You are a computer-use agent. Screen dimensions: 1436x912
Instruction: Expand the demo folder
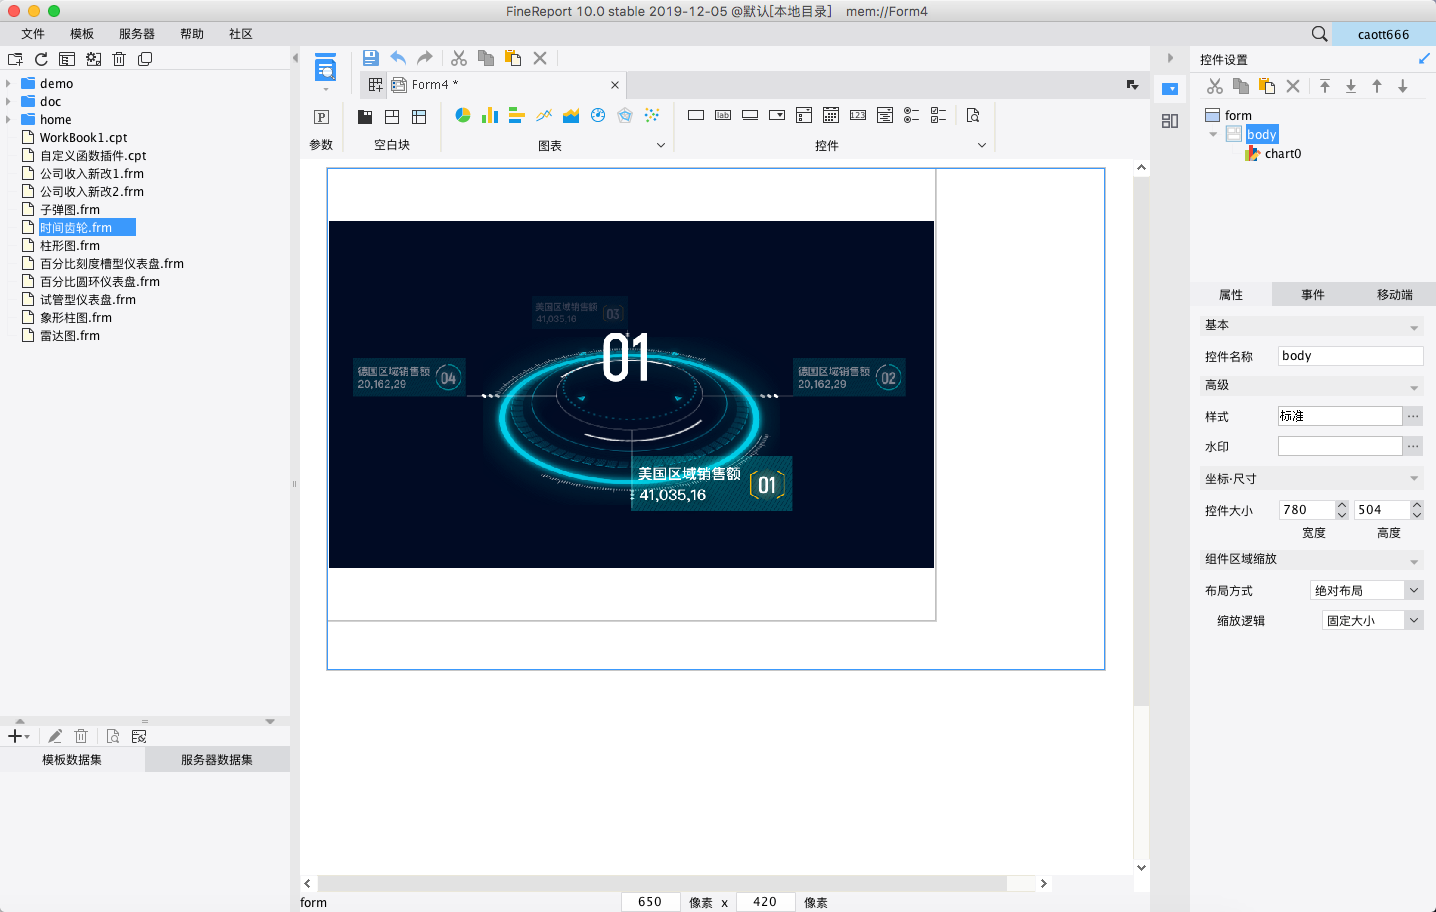[9, 84]
